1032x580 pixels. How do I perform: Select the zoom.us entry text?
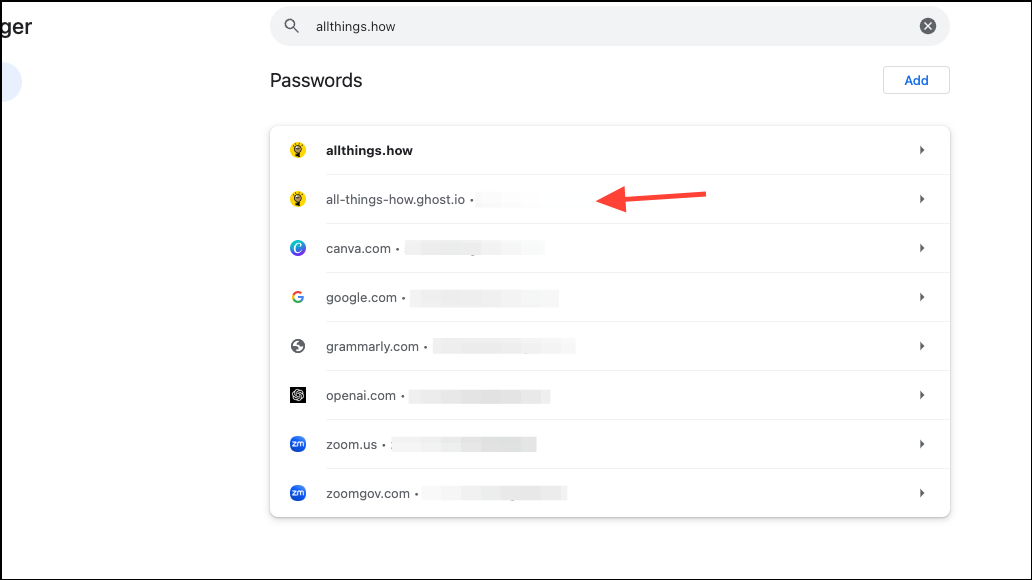coord(351,444)
